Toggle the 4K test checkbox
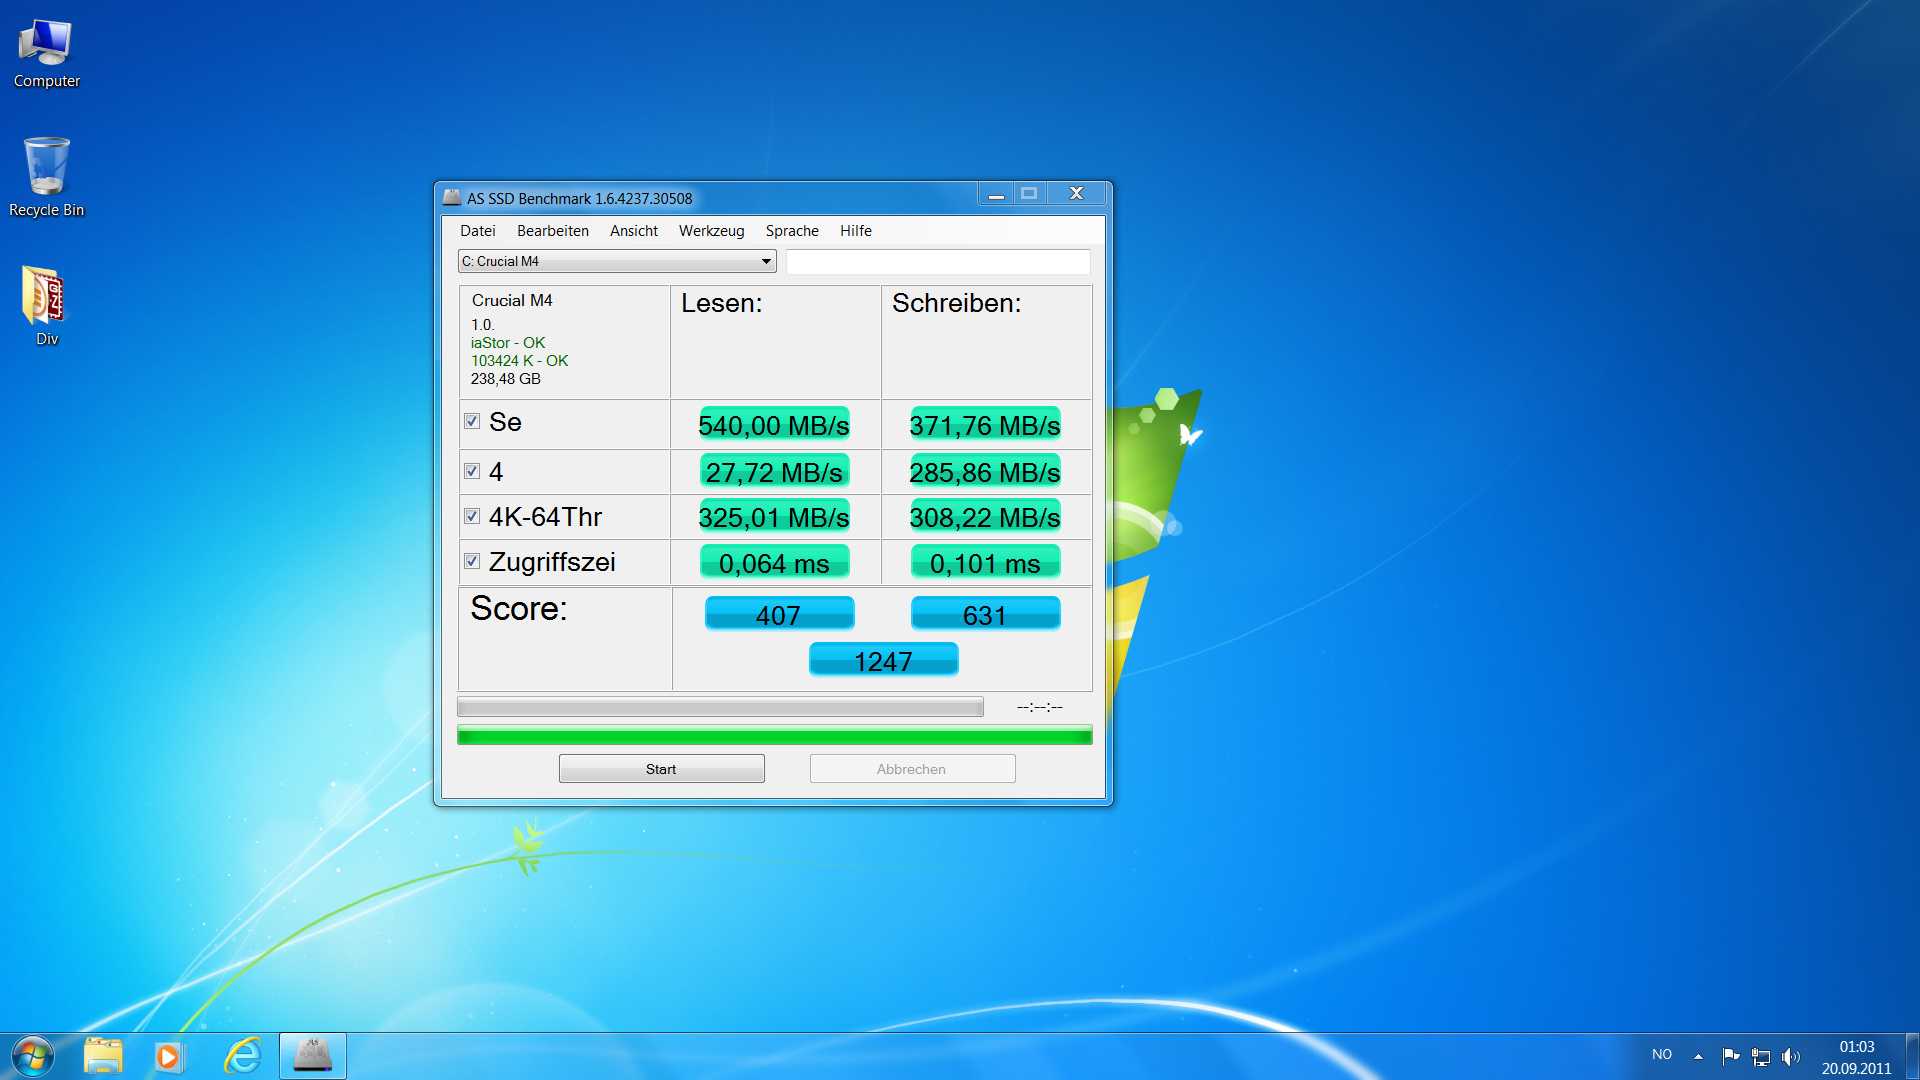 [472, 471]
